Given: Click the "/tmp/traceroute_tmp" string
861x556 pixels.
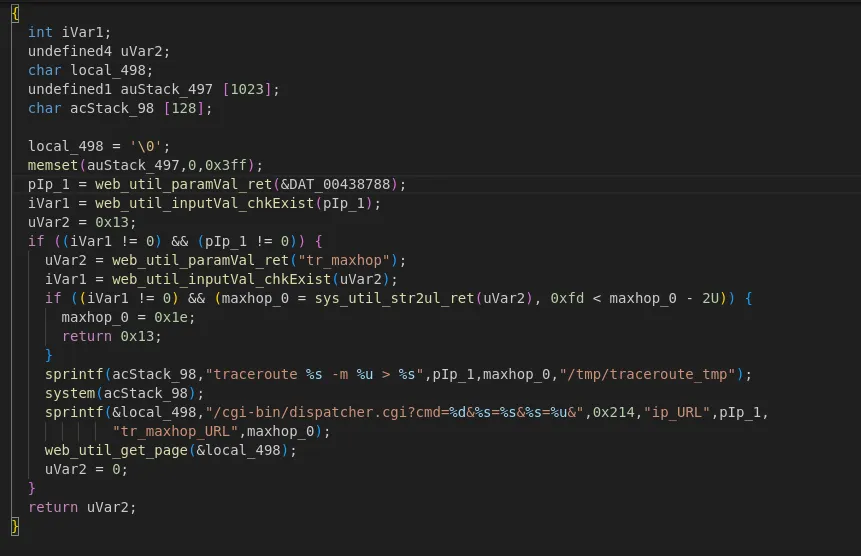Looking at the screenshot, I should (x=647, y=374).
